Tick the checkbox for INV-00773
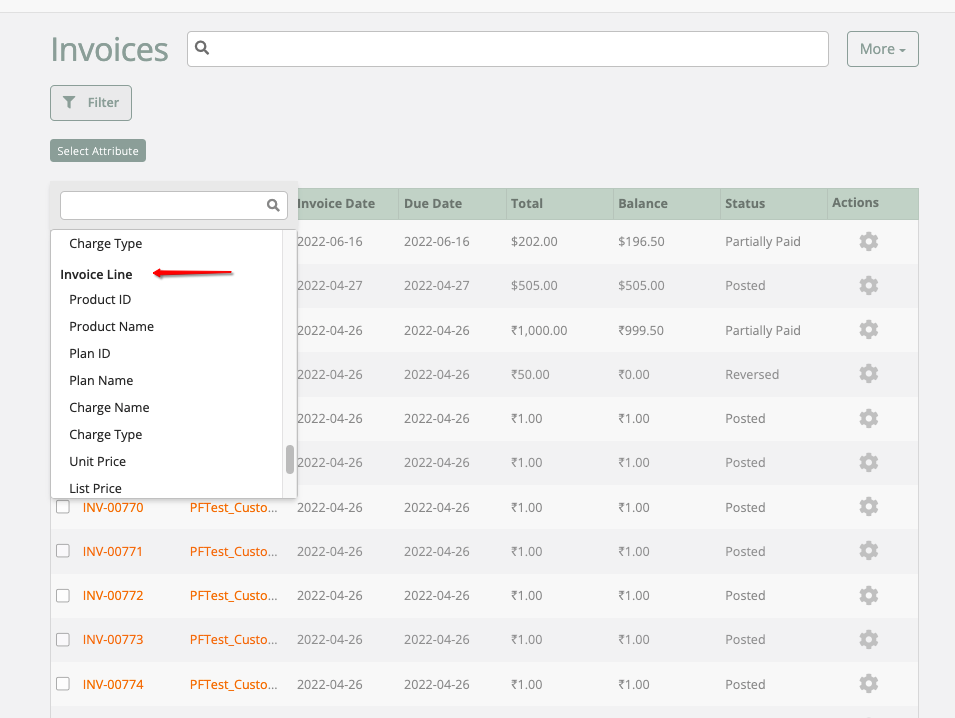 click(x=63, y=639)
